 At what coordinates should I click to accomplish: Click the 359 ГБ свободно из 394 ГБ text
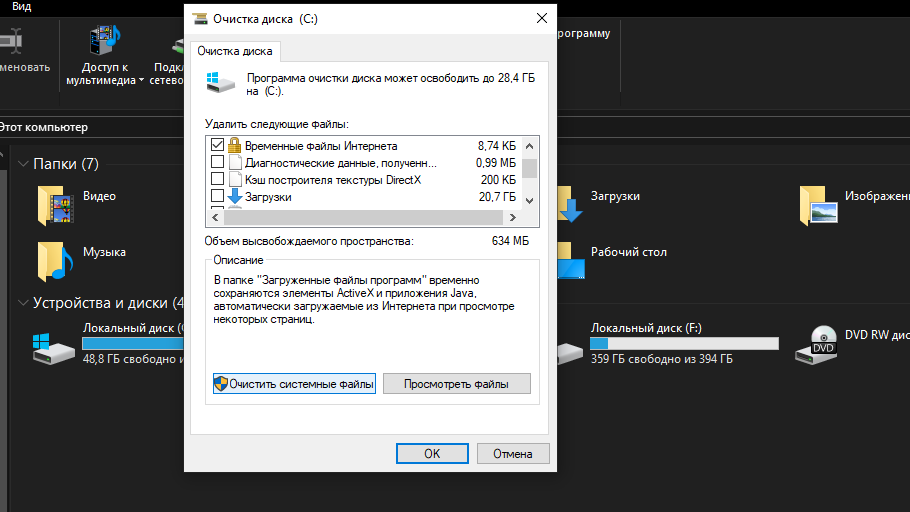pos(662,359)
